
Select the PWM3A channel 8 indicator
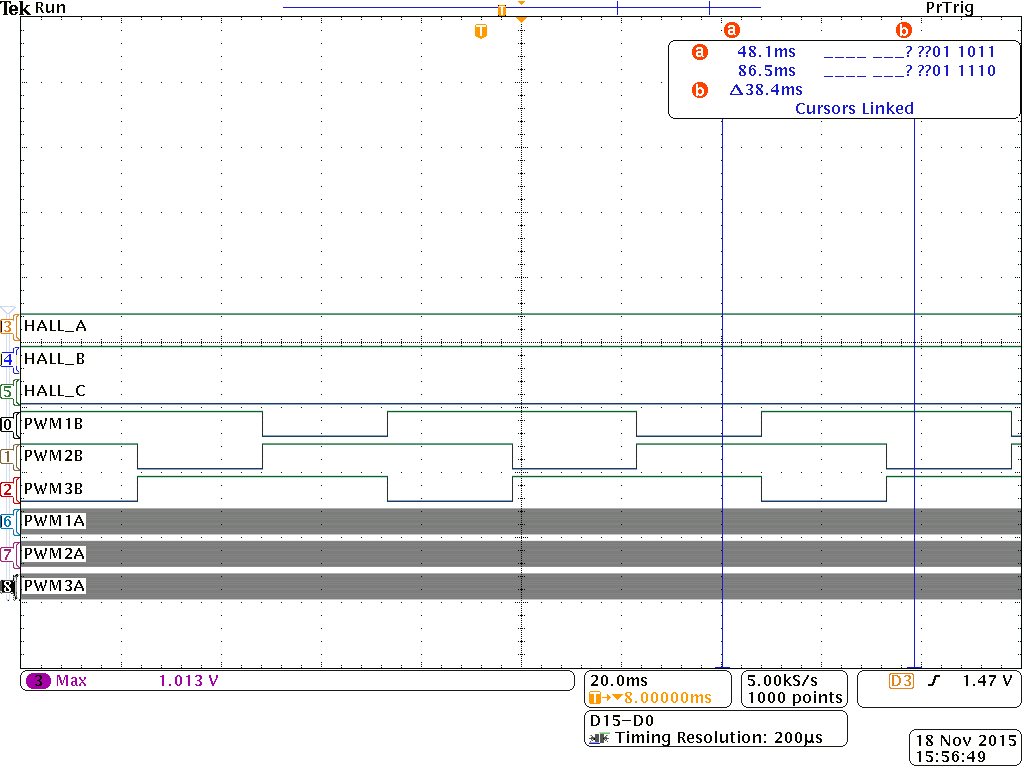[7, 586]
